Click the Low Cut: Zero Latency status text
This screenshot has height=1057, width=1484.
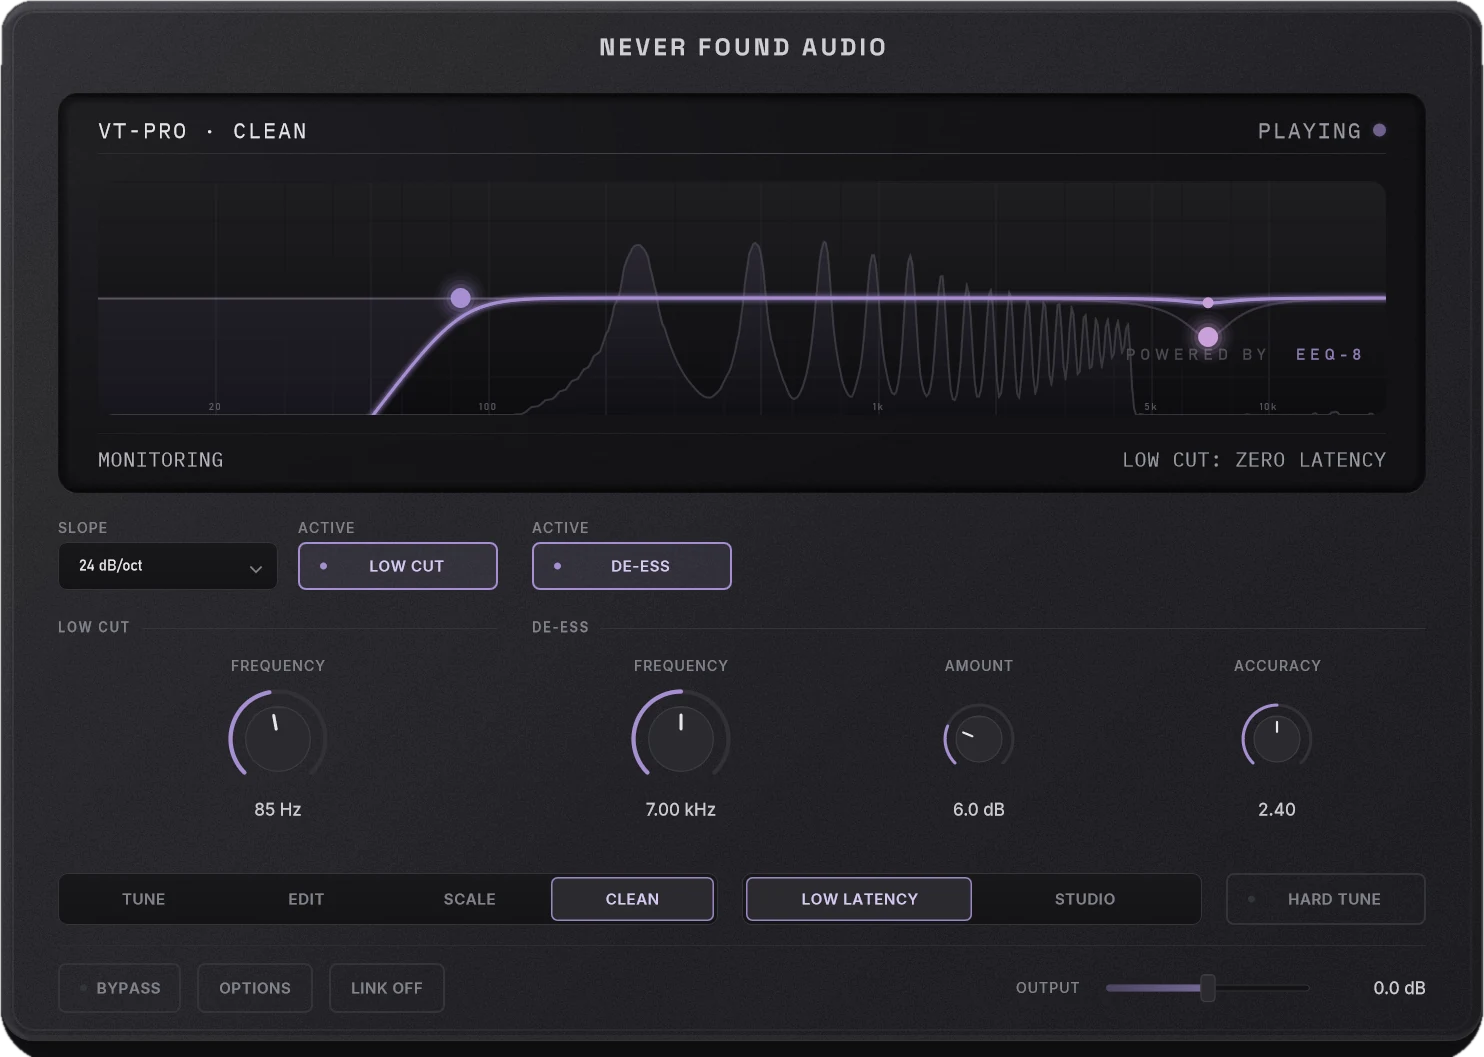click(1254, 460)
